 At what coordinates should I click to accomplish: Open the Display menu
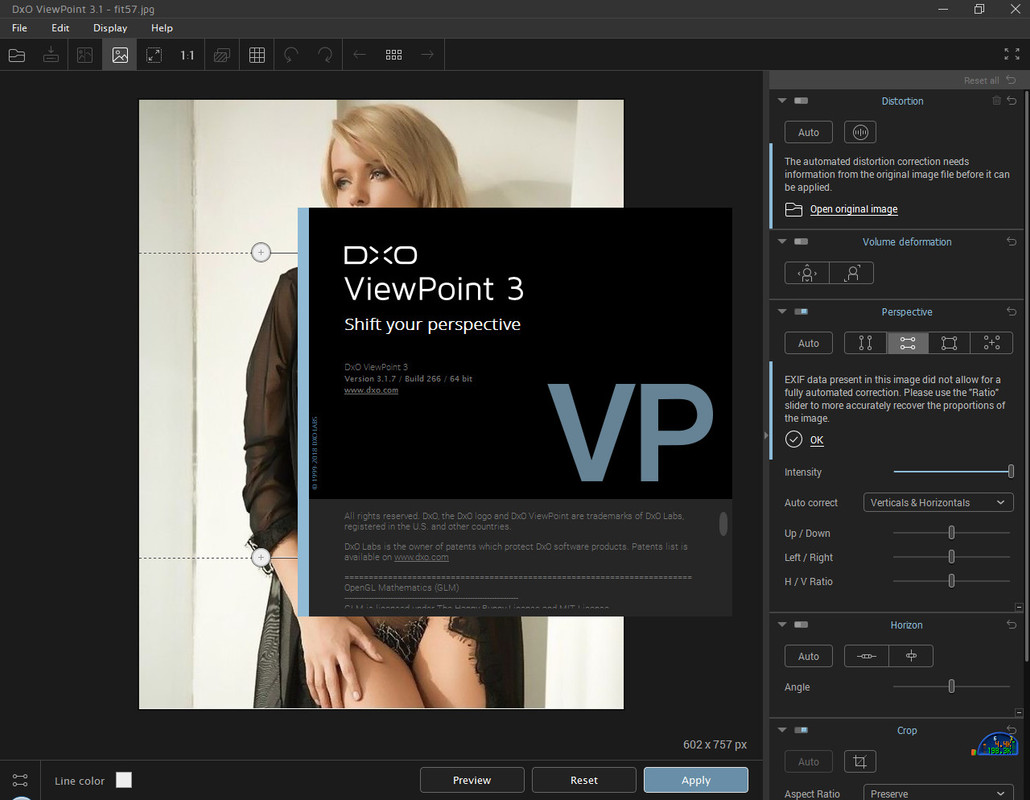coord(110,28)
